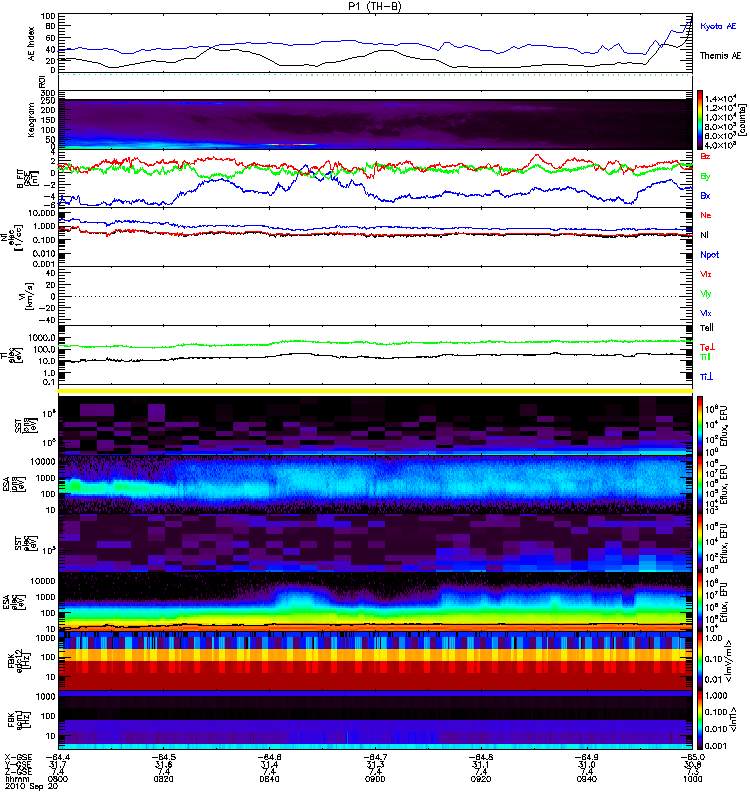Click the green Viy velocity legend
750x800 pixels.
tap(706, 294)
